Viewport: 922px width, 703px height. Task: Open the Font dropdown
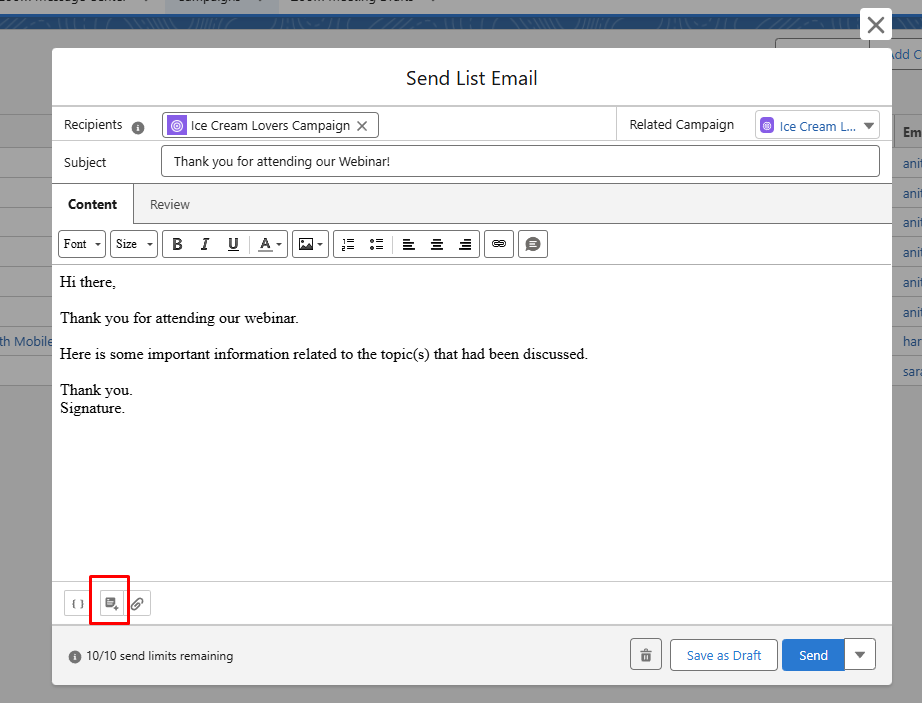[x=82, y=244]
